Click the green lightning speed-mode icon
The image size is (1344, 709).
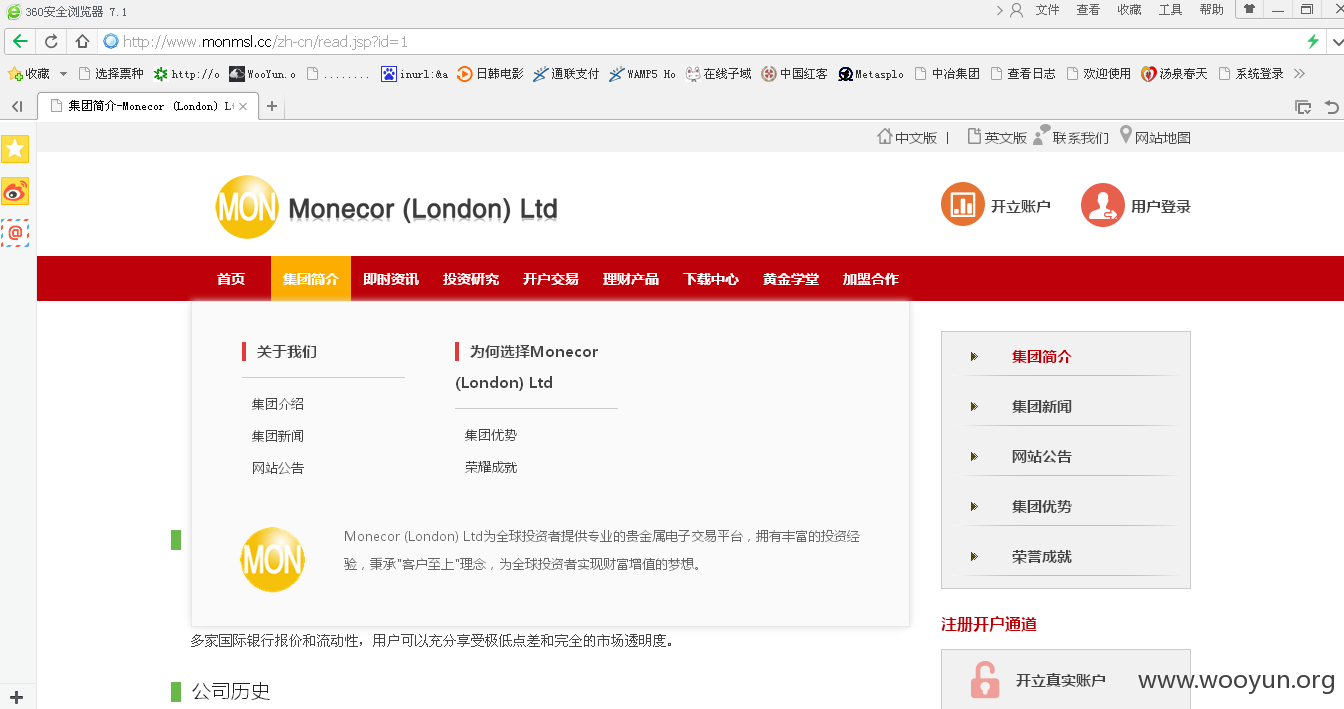coord(1313,42)
